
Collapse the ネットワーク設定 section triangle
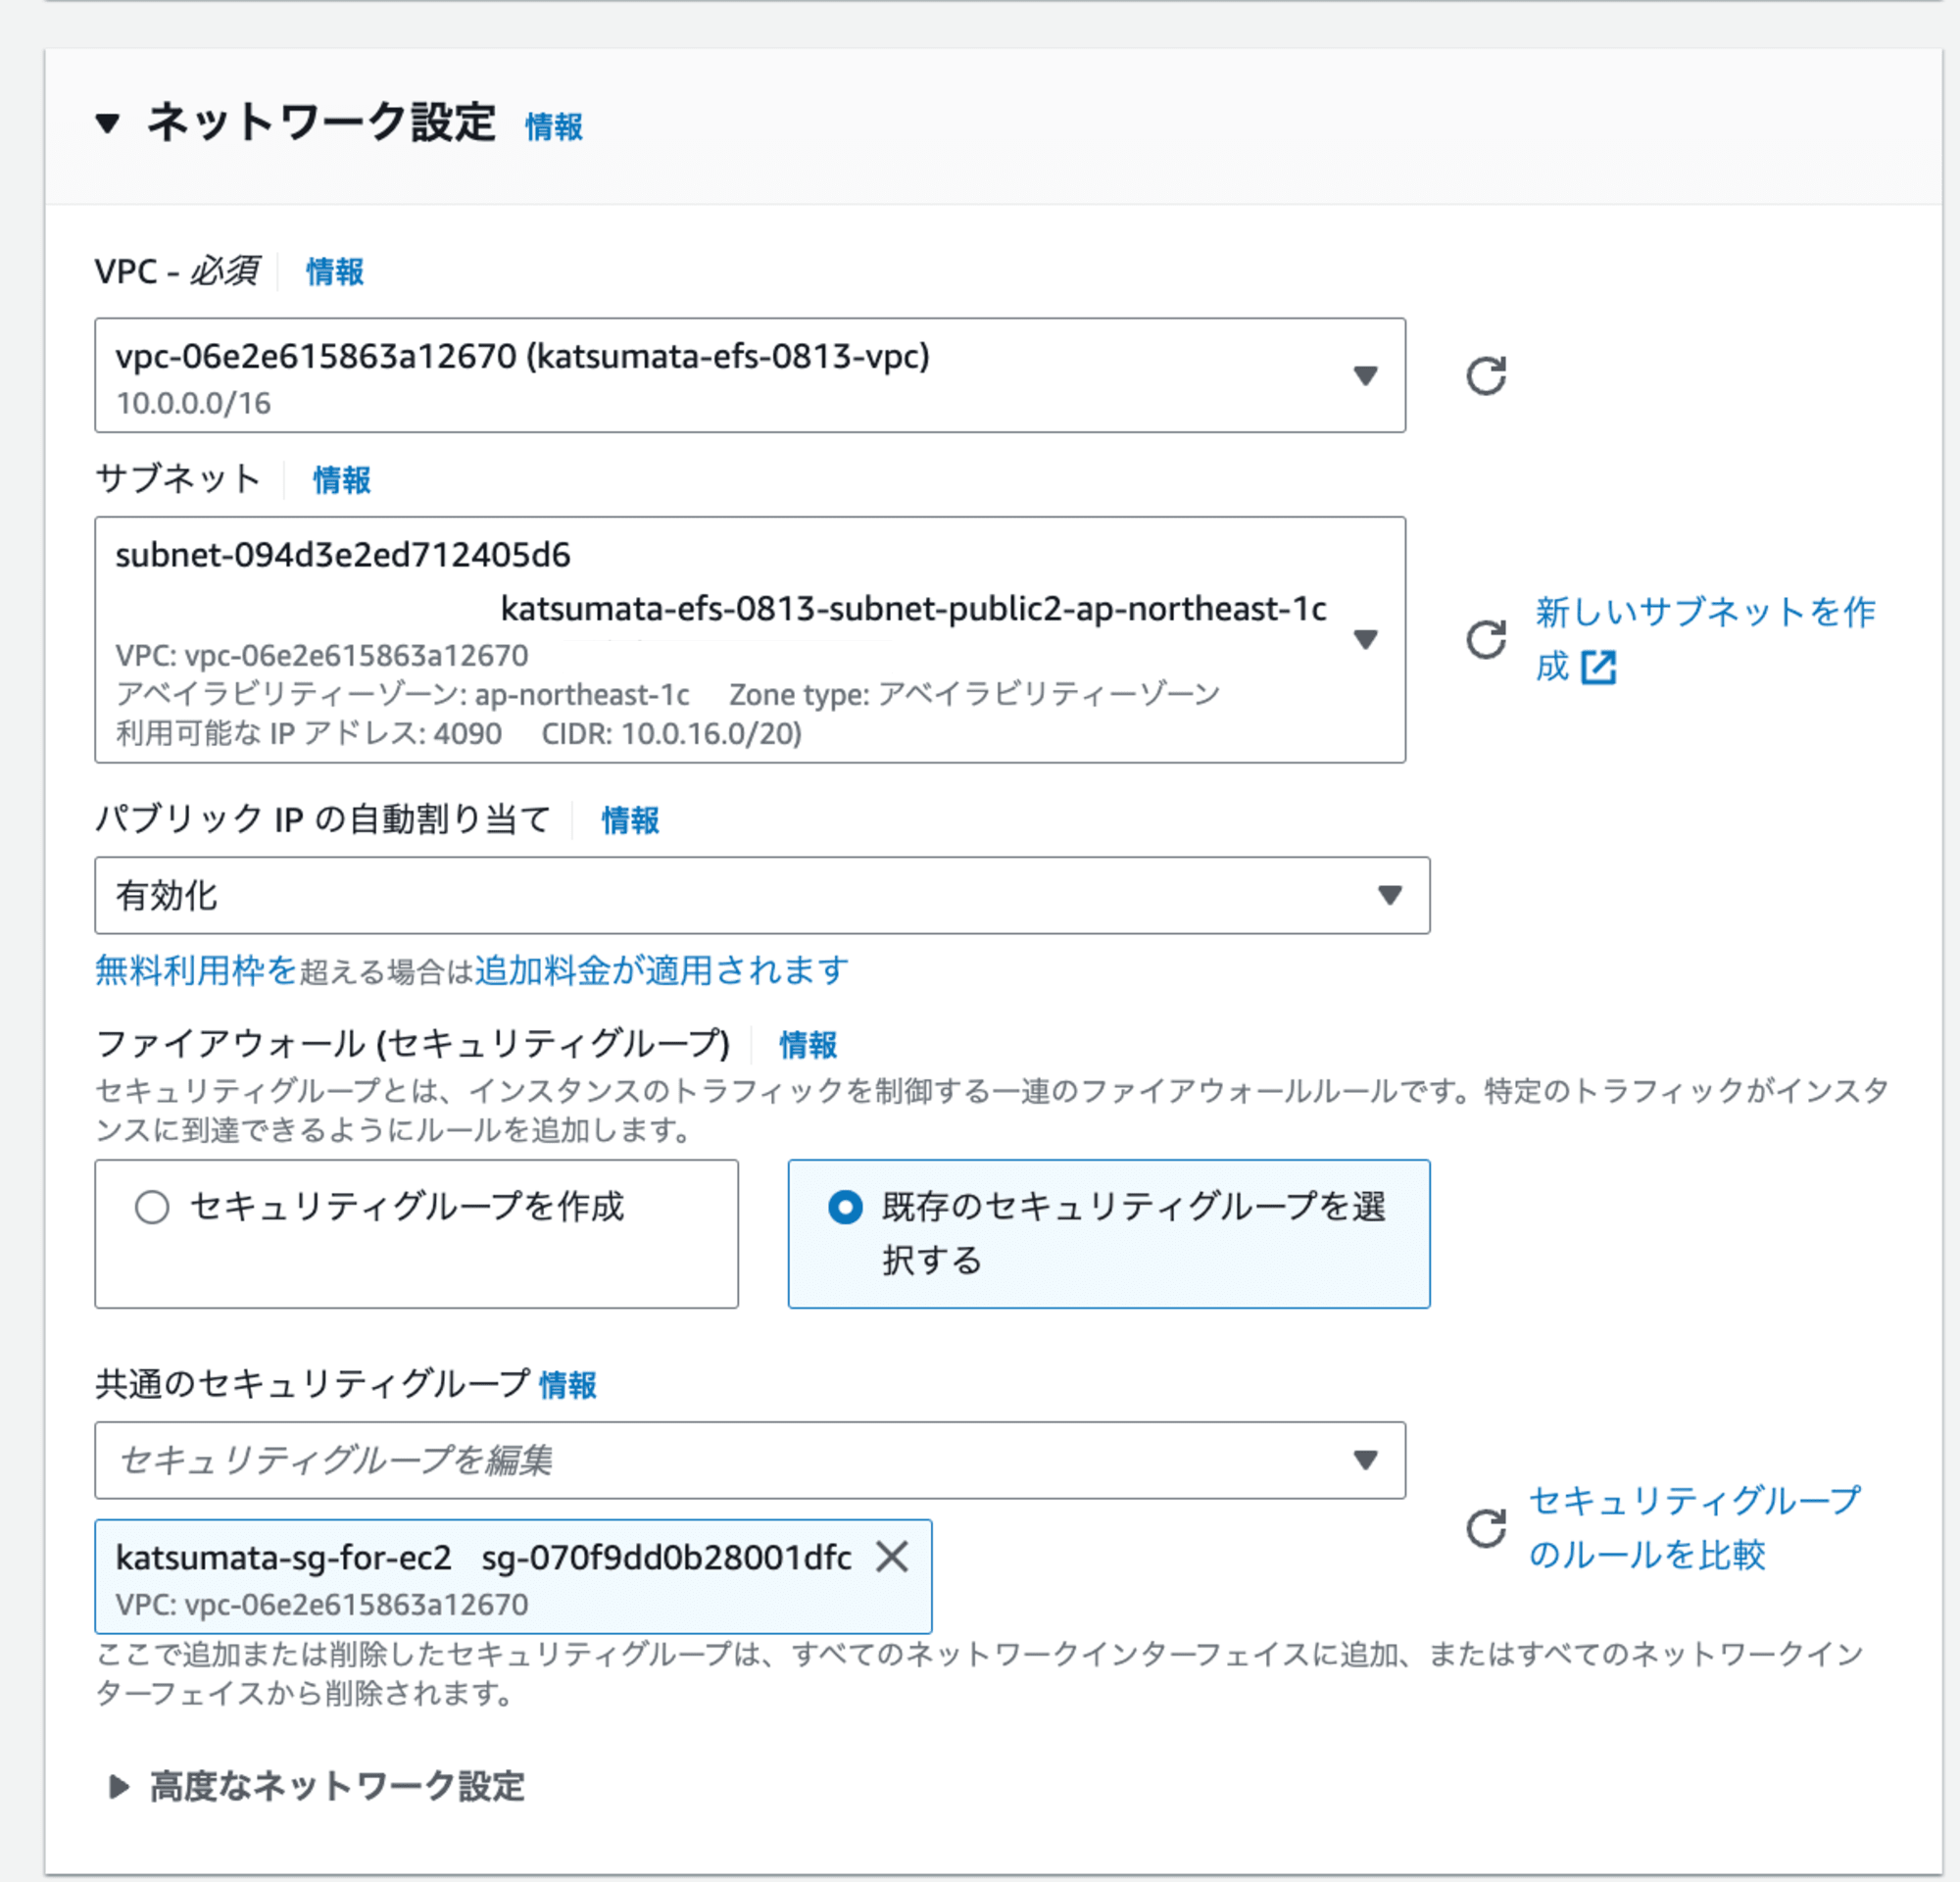[x=108, y=124]
